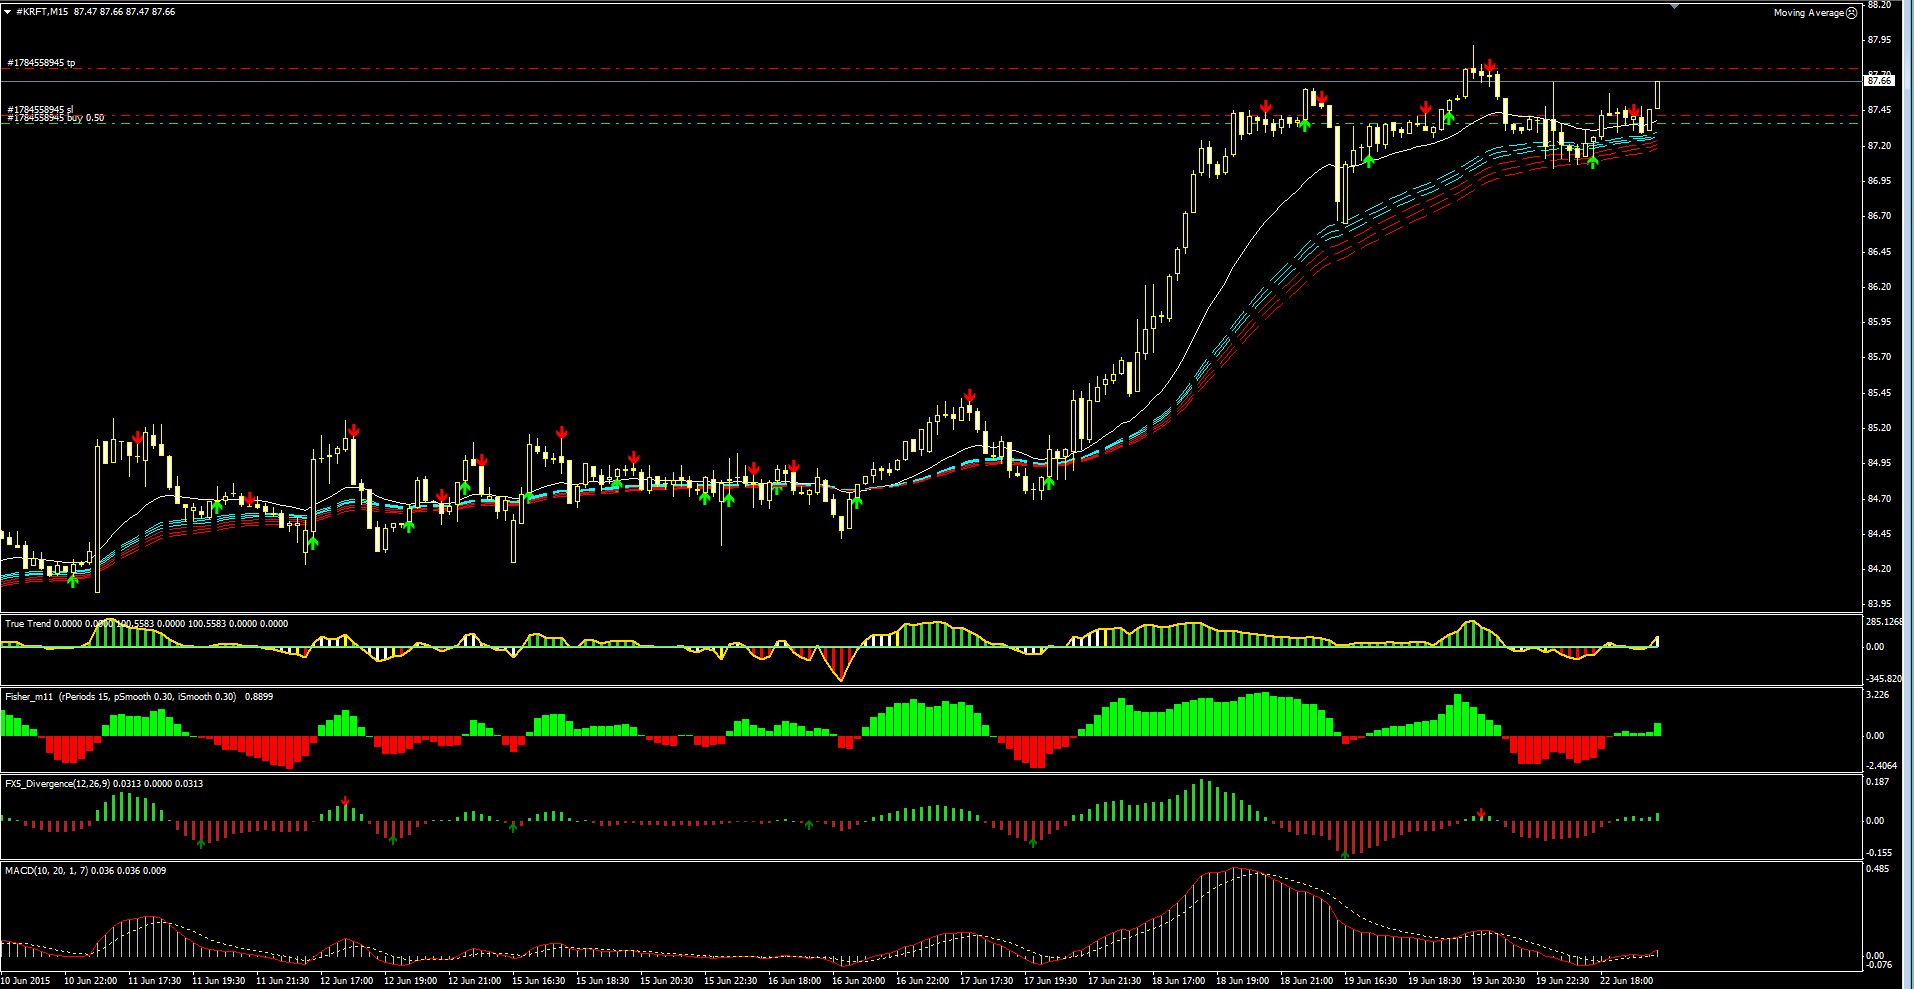Click the 15 Jun 16:30 time axis label
Screen dimensions: 1914x989
538,981
